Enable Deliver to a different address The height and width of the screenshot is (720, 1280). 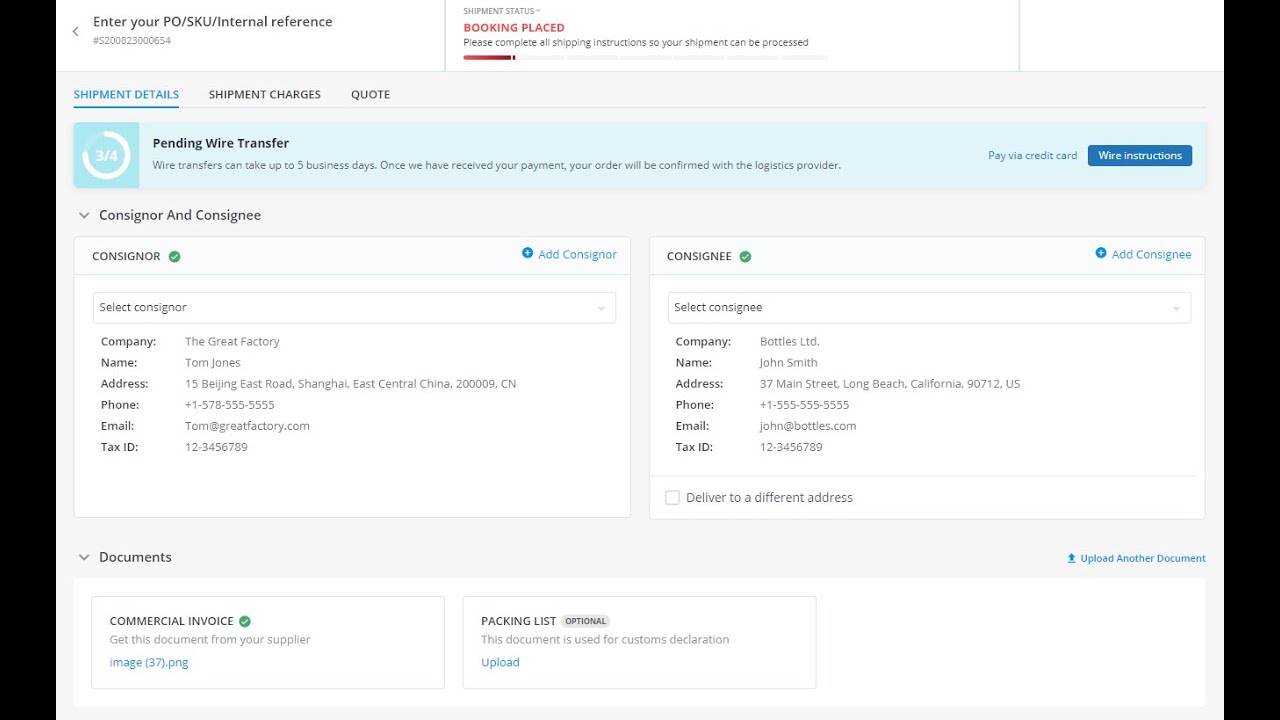pos(673,498)
